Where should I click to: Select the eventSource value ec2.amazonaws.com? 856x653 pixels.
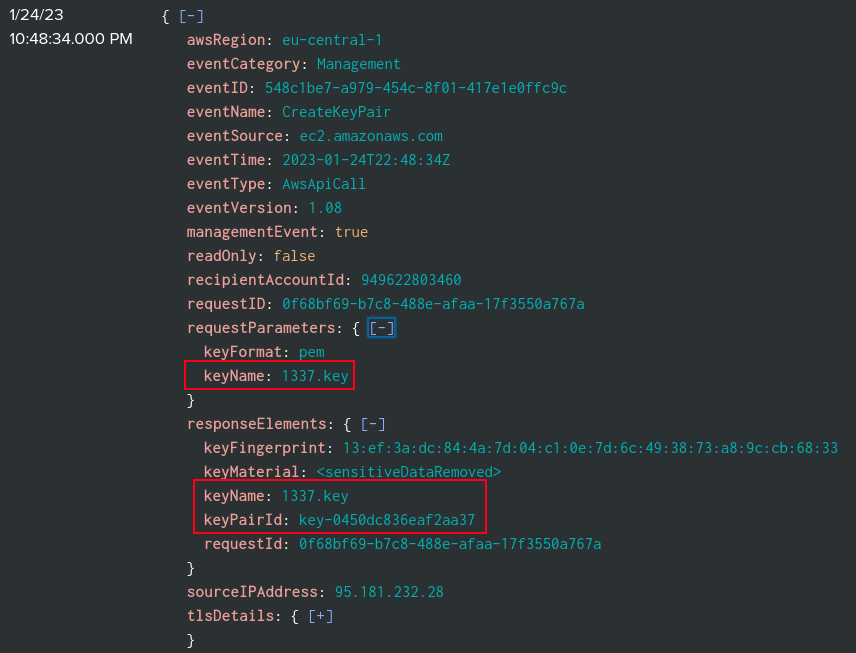(371, 136)
